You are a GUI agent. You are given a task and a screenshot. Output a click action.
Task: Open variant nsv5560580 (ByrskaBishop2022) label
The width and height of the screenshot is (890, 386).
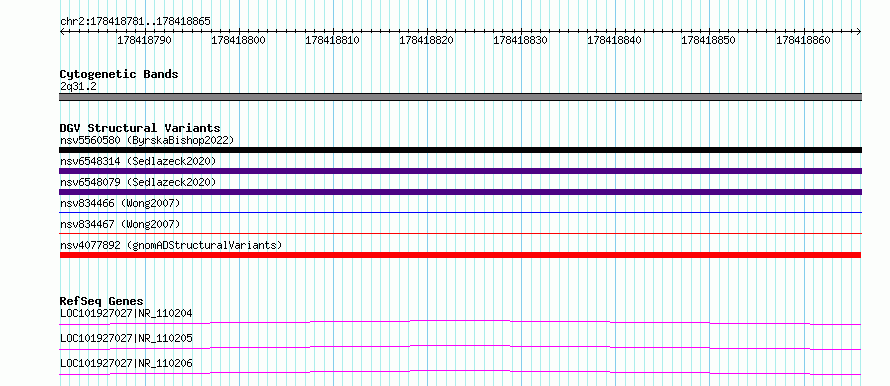[x=146, y=140]
